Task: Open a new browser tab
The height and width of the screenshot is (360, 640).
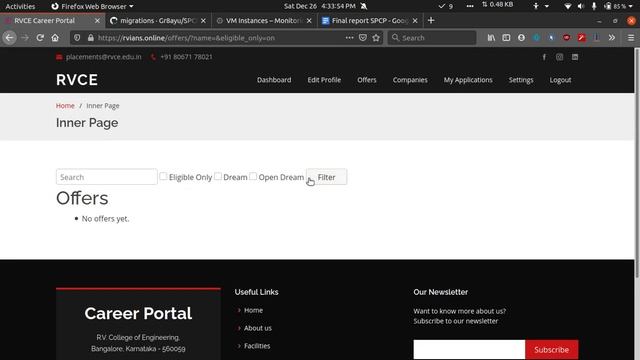Action: click(431, 20)
